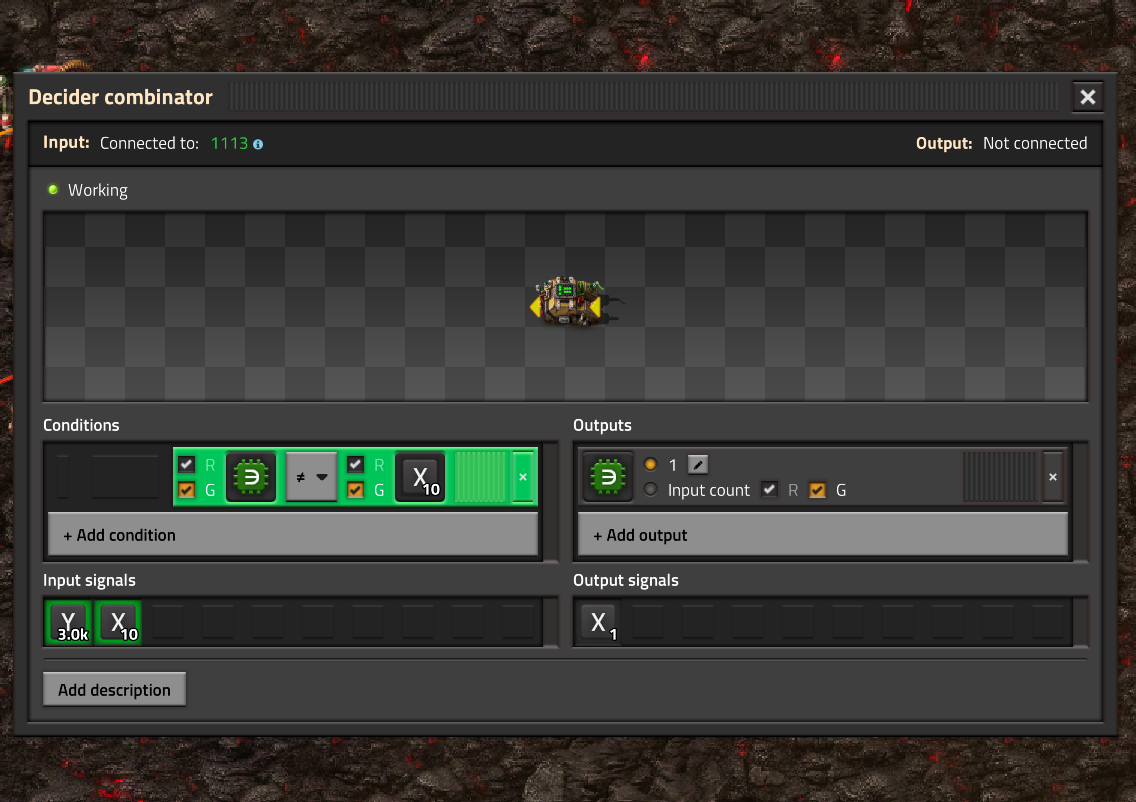The image size is (1136, 802).
Task: Uncheck the R wire checkbox for the X signal
Action: pyautogui.click(x=355, y=464)
